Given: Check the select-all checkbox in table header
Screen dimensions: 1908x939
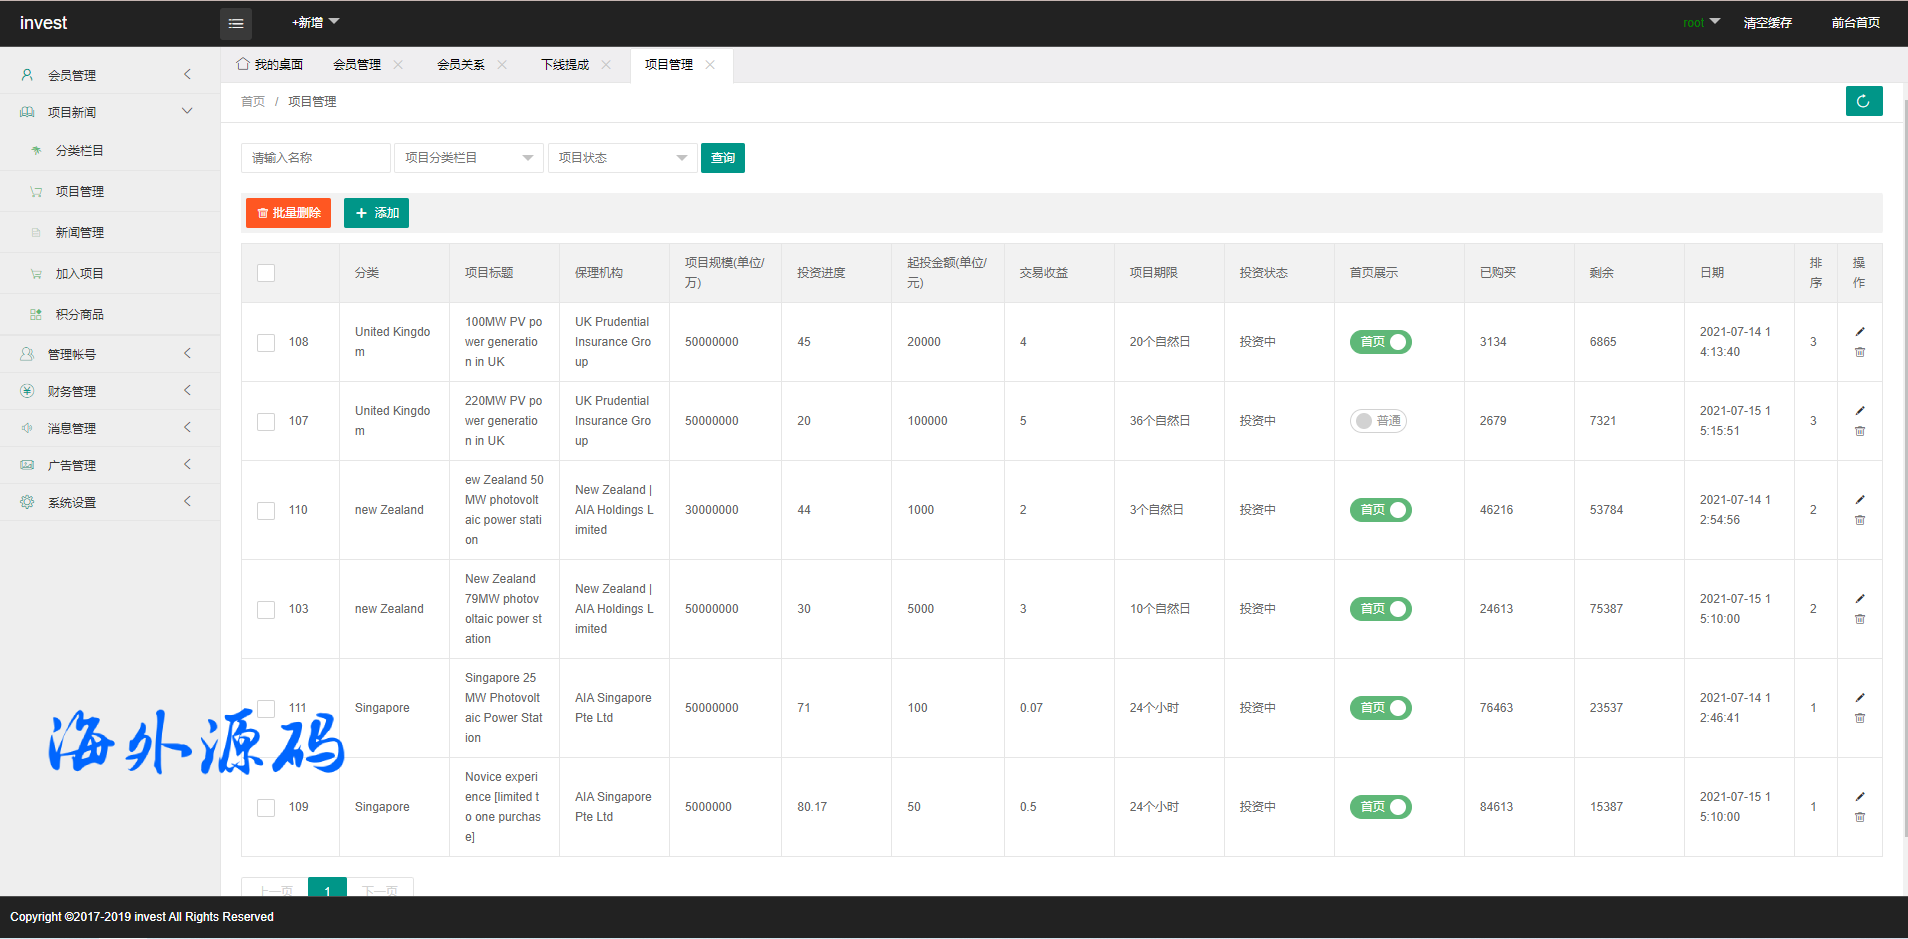Looking at the screenshot, I should click(266, 273).
